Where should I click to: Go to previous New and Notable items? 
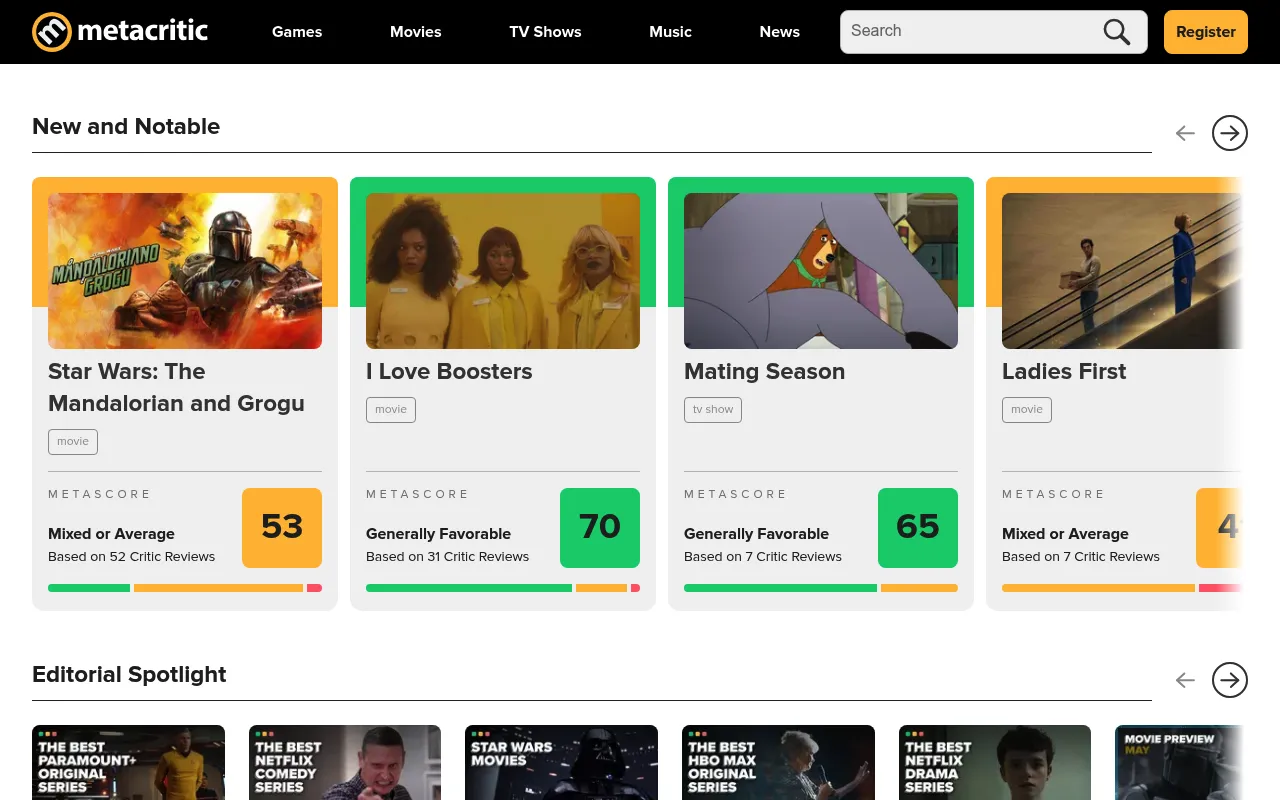(1185, 132)
